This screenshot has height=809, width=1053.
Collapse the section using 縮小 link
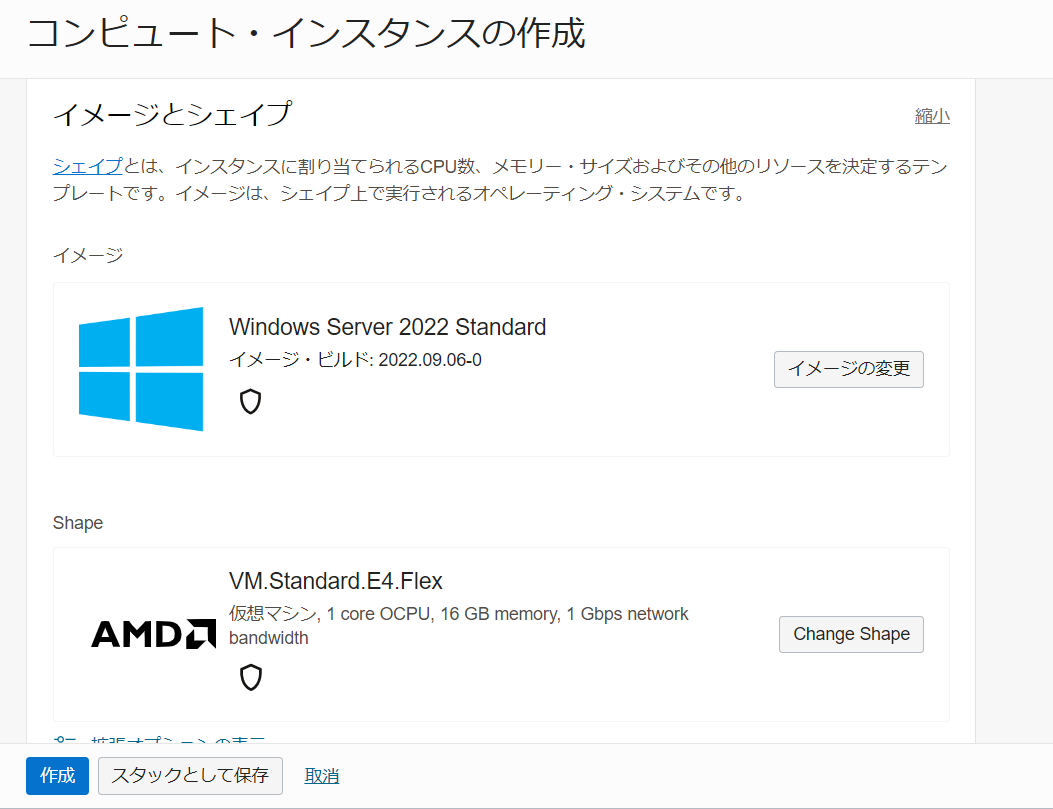pyautogui.click(x=932, y=115)
